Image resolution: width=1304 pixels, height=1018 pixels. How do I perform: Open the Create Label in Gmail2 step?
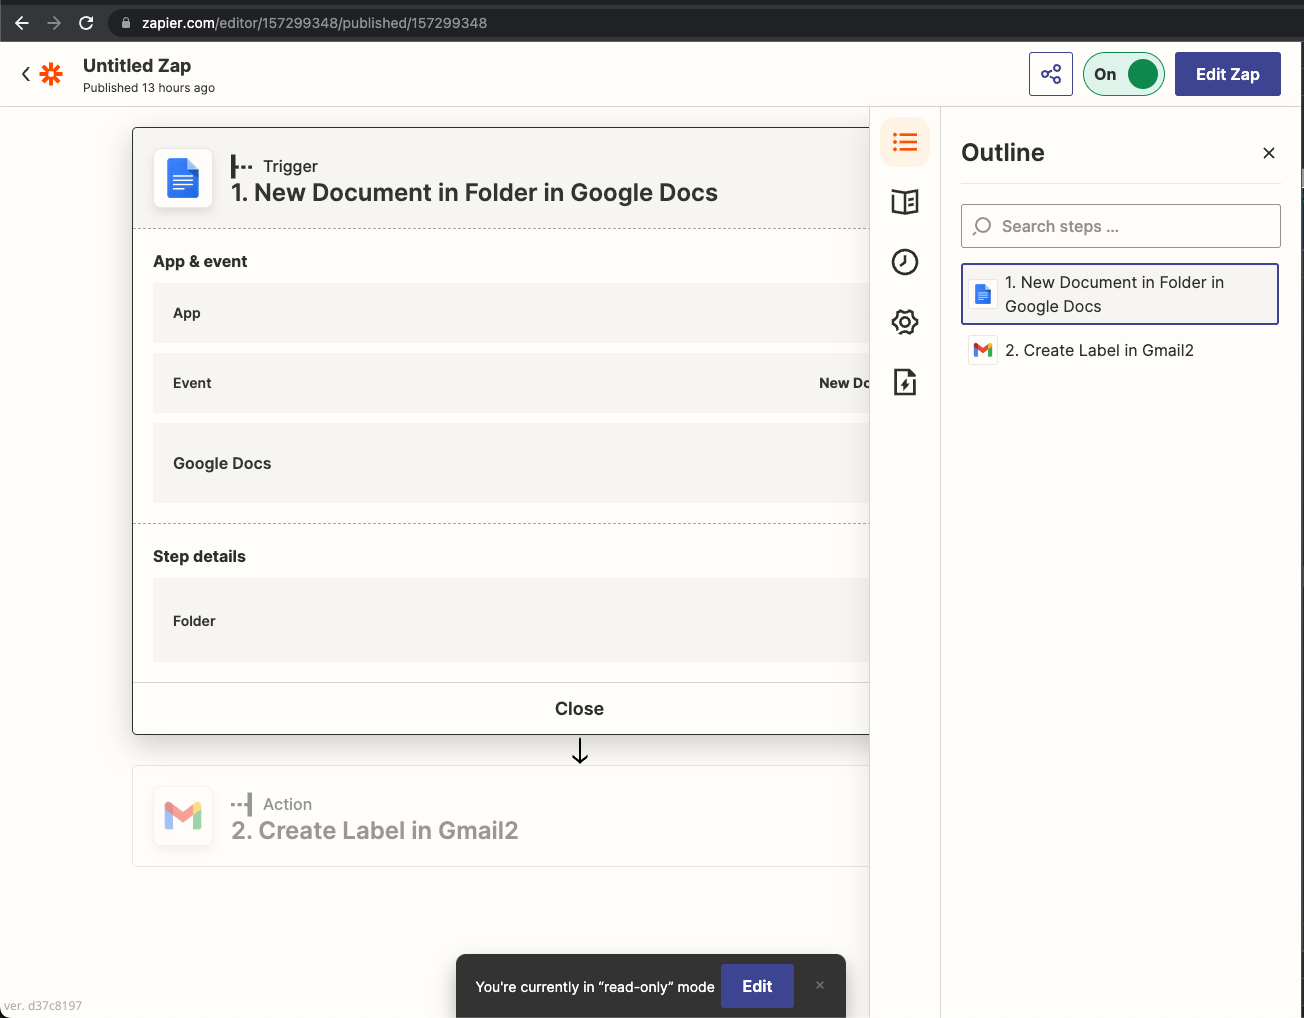click(x=501, y=816)
